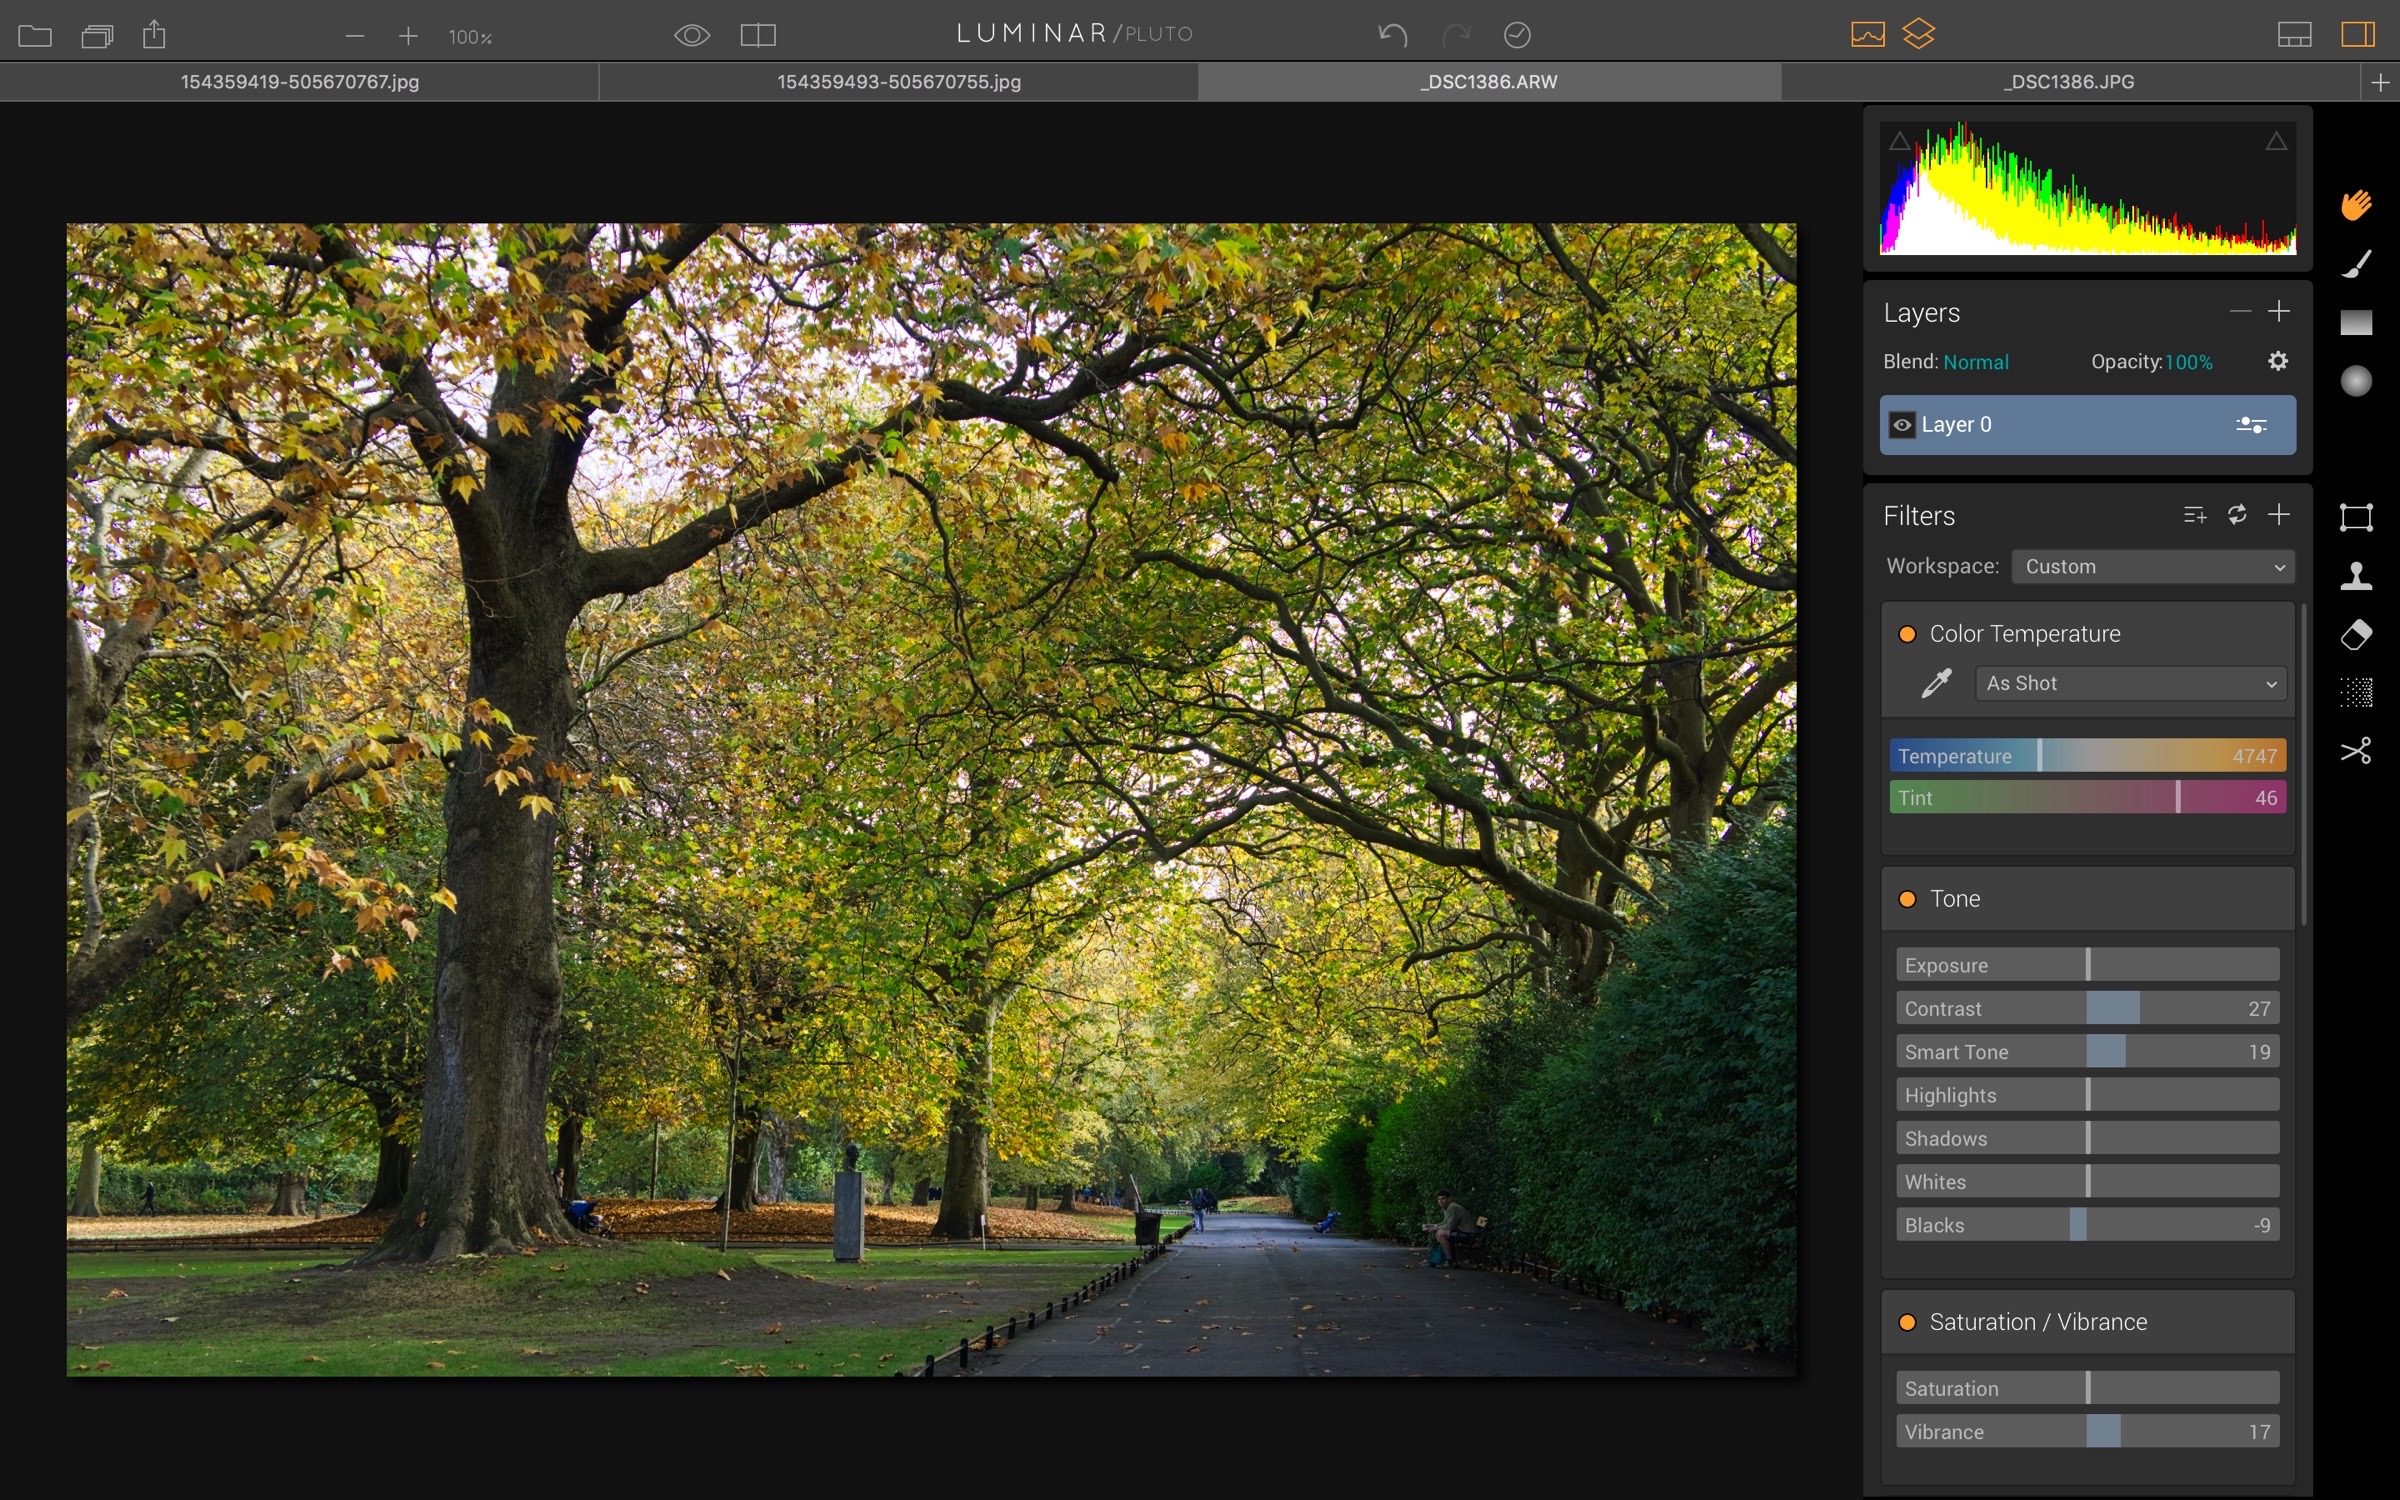Screen dimensions: 2400x1500
Task: Toggle the before/after compare view icon
Action: (758, 36)
